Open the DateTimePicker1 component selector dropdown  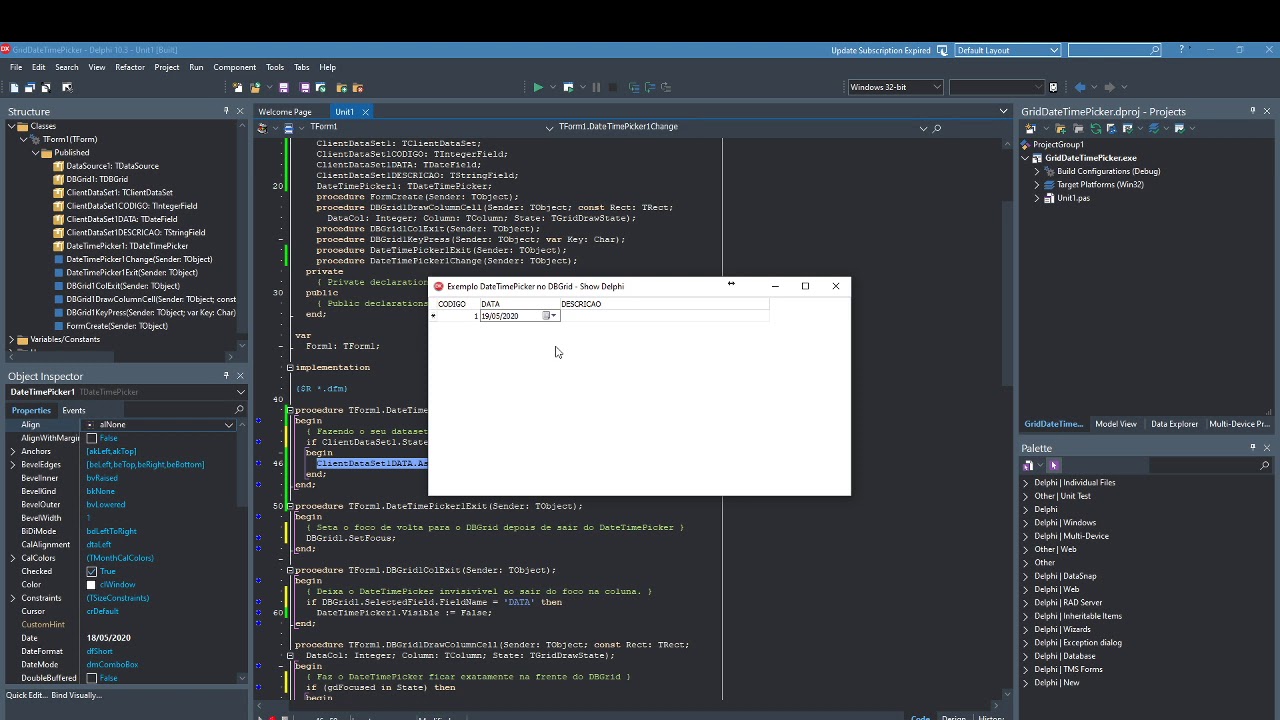240,392
